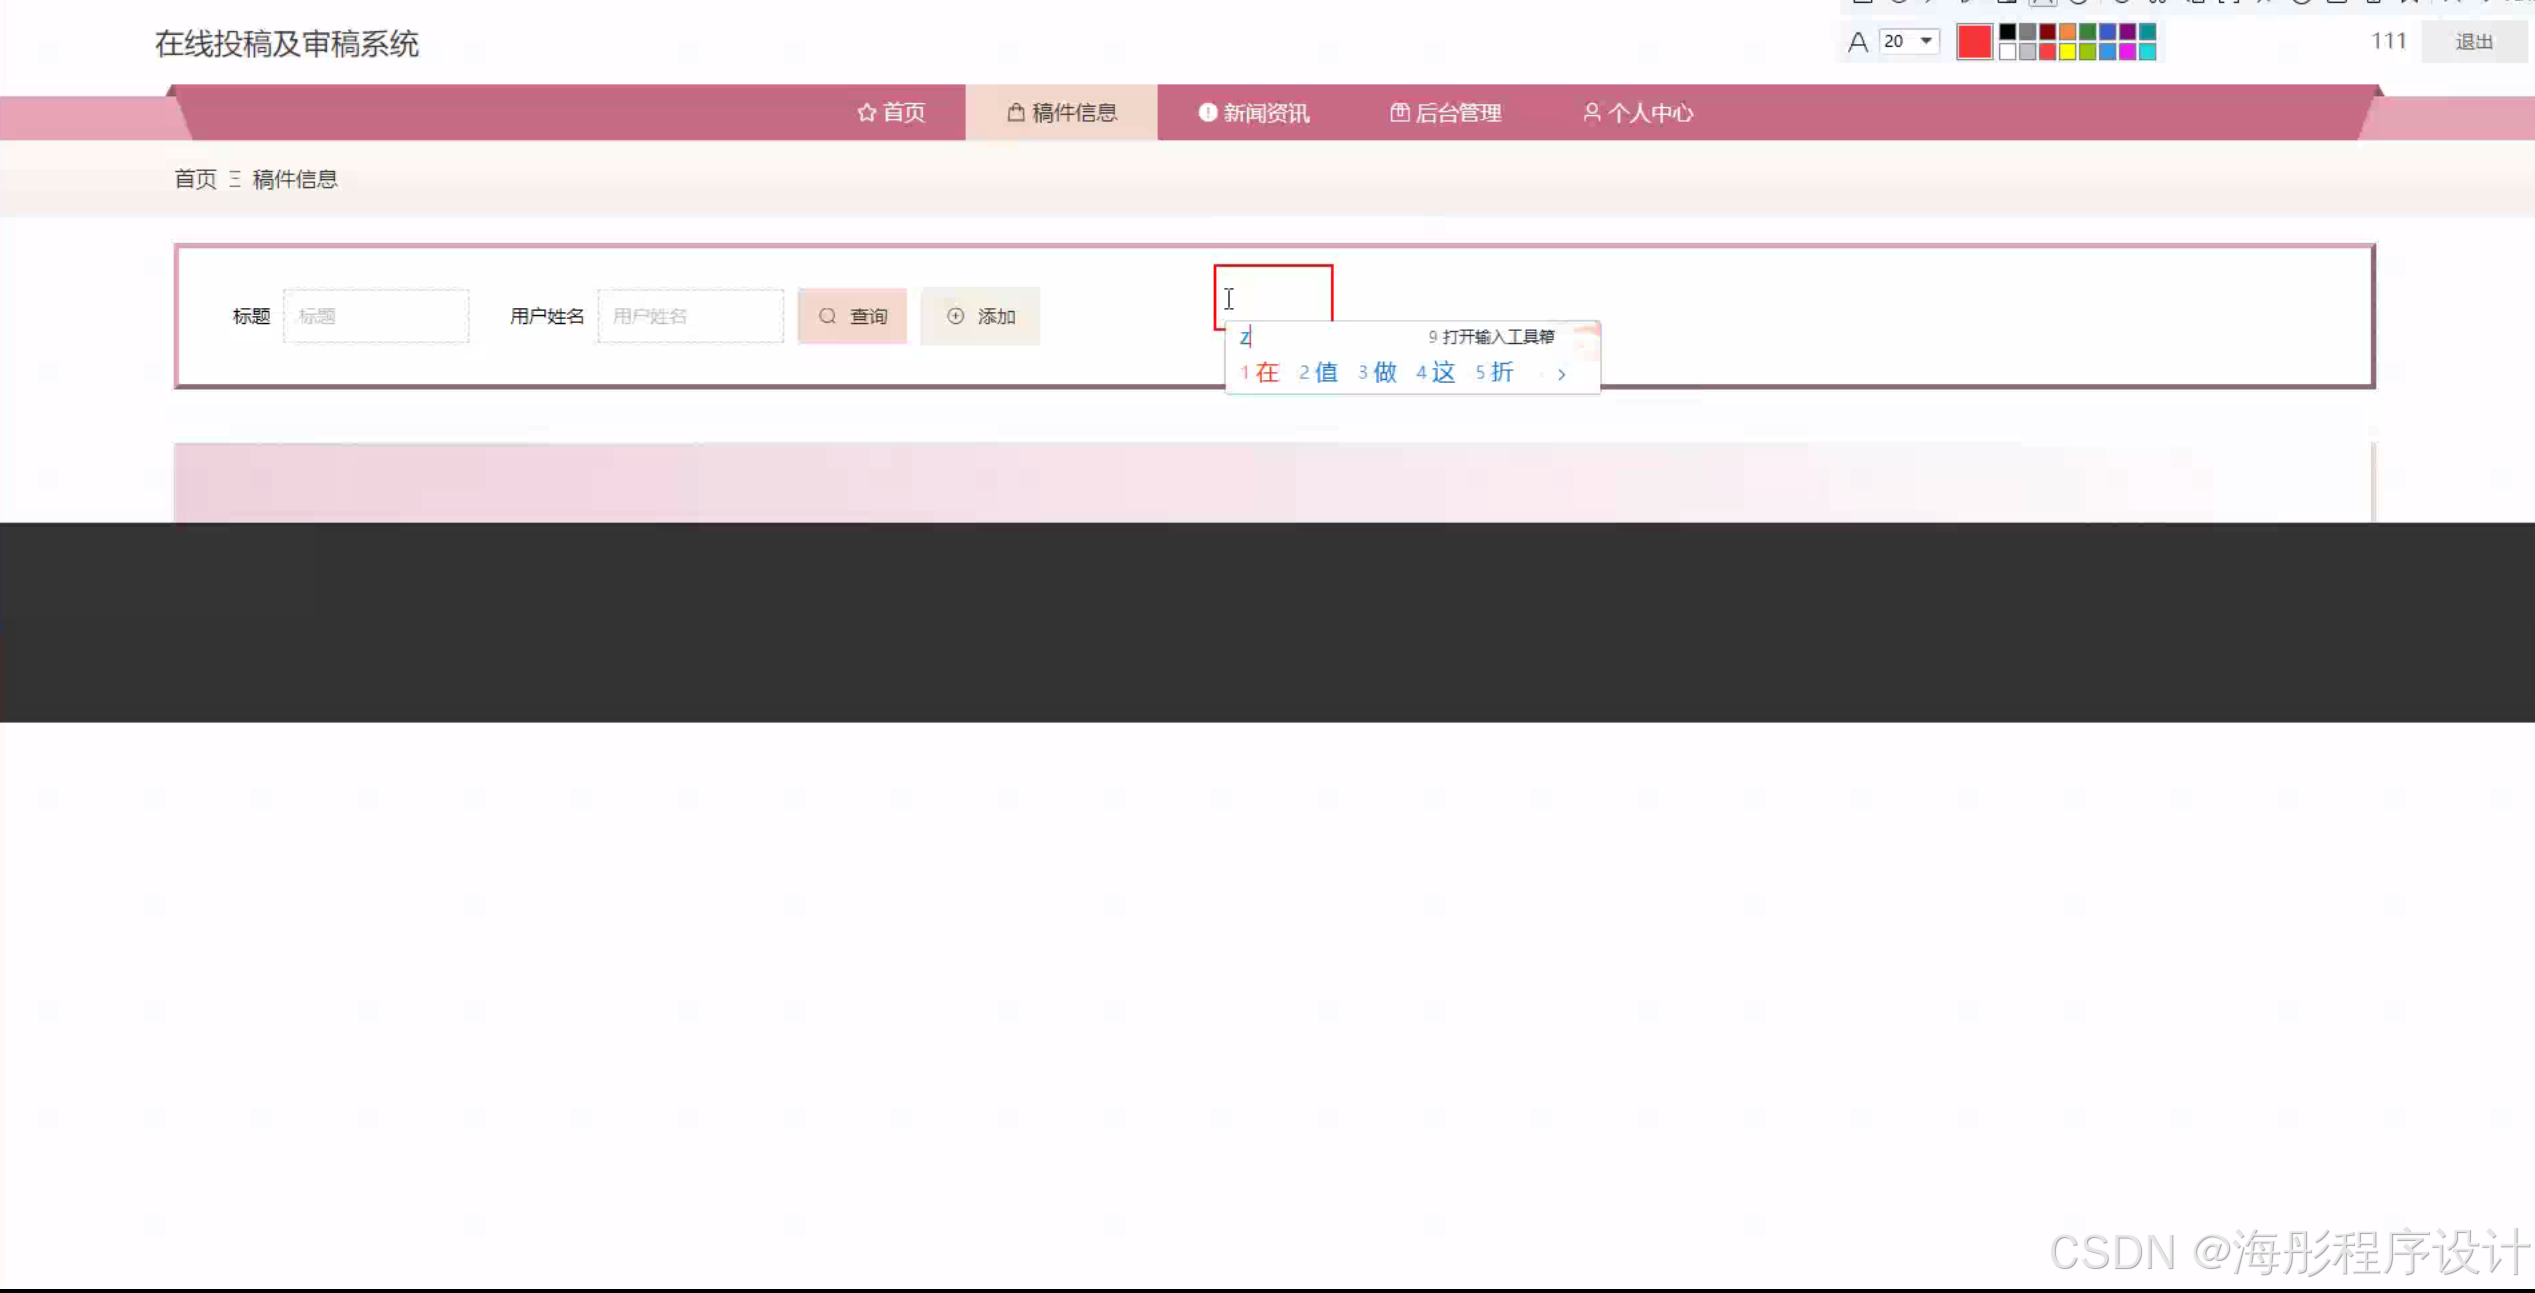The width and height of the screenshot is (2535, 1293).
Task: Click the star icon beside 首页
Action: click(866, 113)
